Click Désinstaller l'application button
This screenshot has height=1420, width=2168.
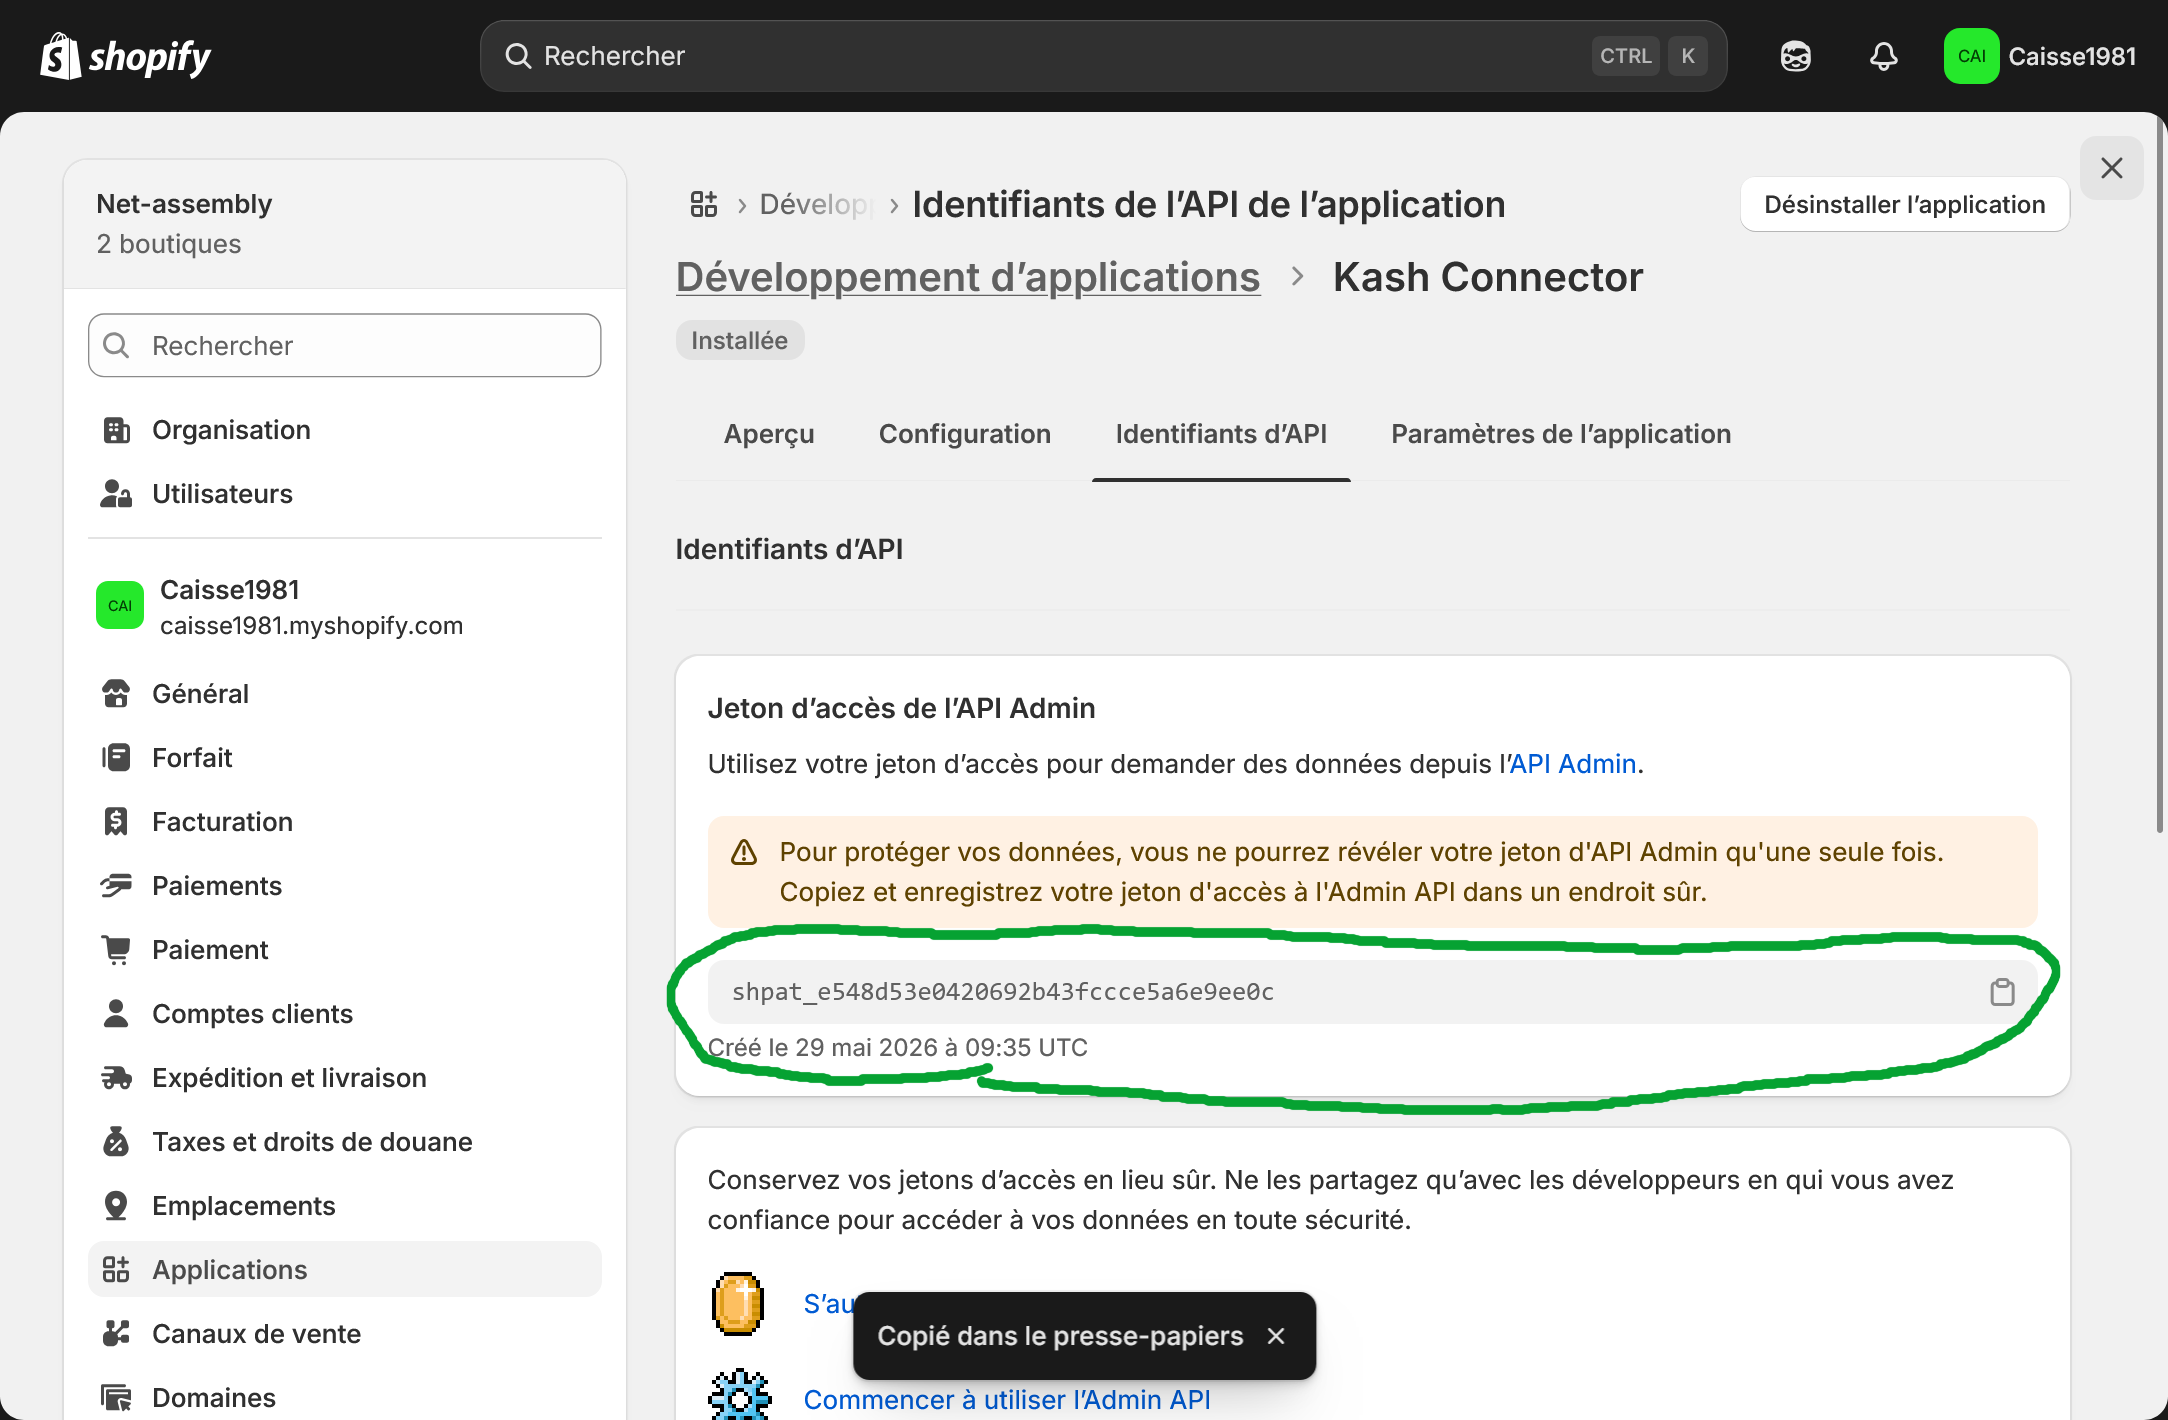pyautogui.click(x=1905, y=204)
